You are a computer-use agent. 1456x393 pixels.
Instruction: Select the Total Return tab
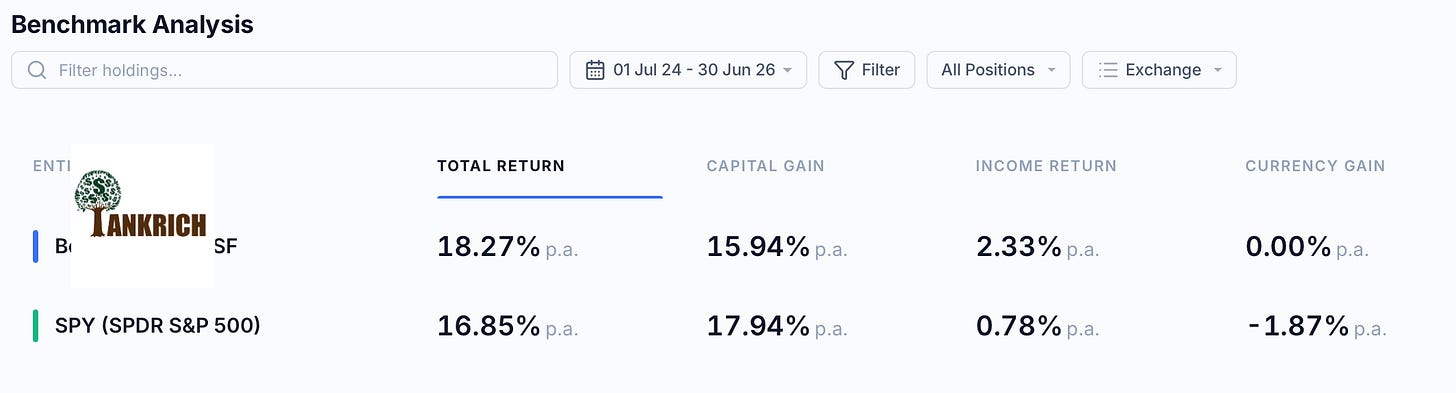[x=501, y=166]
